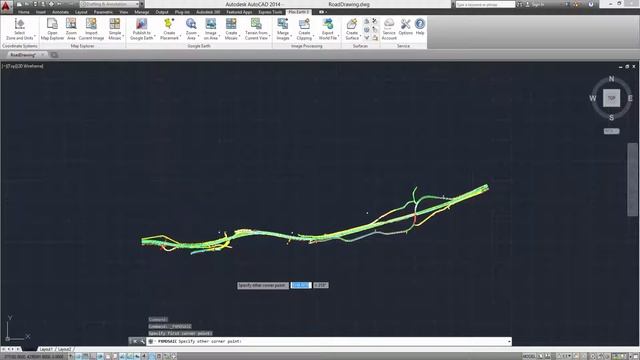Select the Merge Images tool

coord(283,29)
